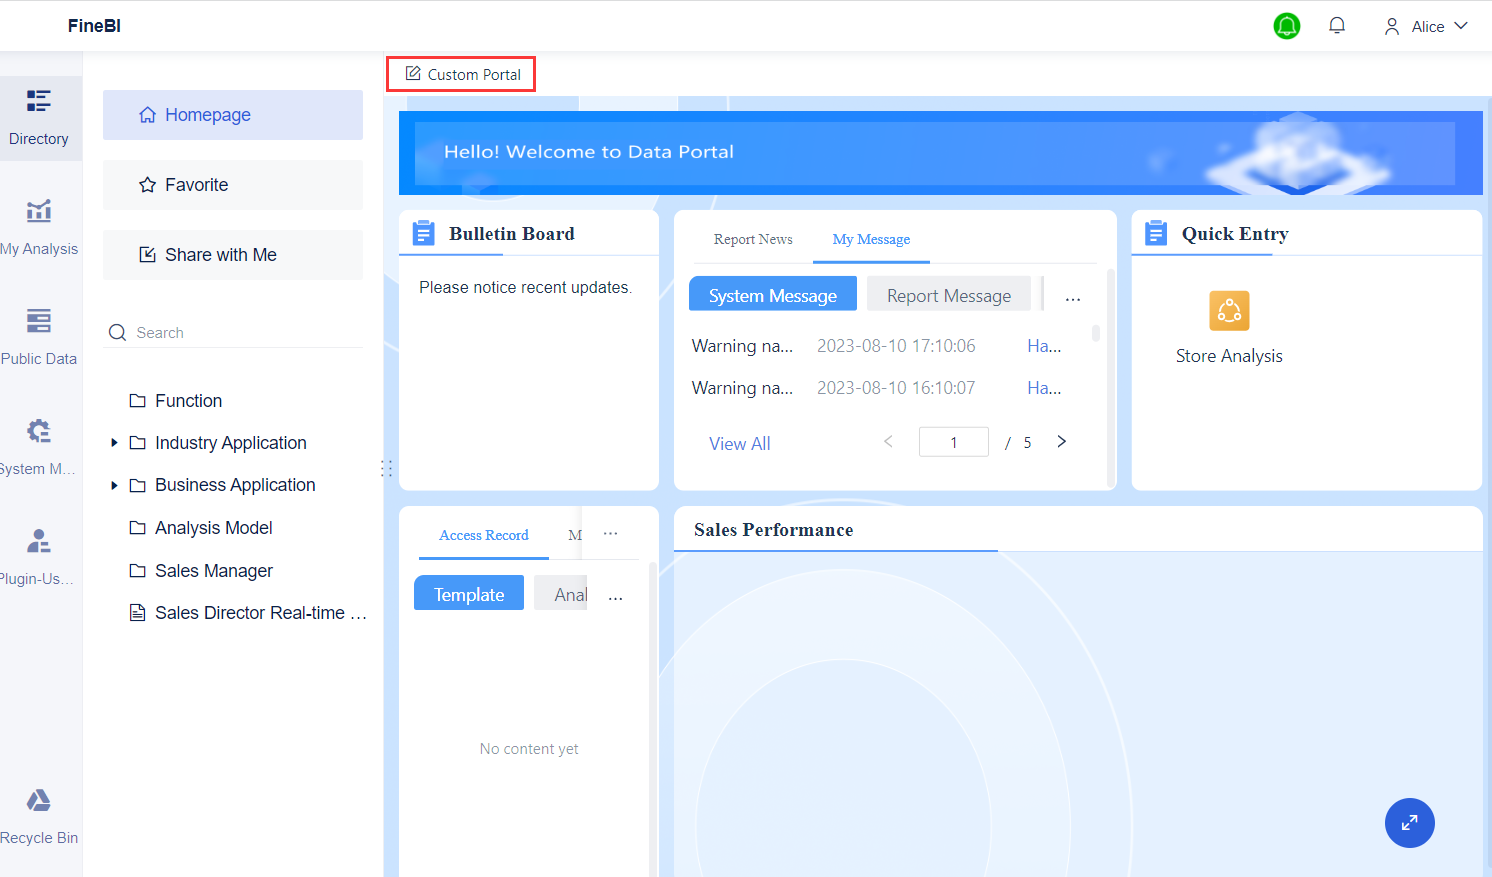Click the fullscreen expand button

(1410, 823)
